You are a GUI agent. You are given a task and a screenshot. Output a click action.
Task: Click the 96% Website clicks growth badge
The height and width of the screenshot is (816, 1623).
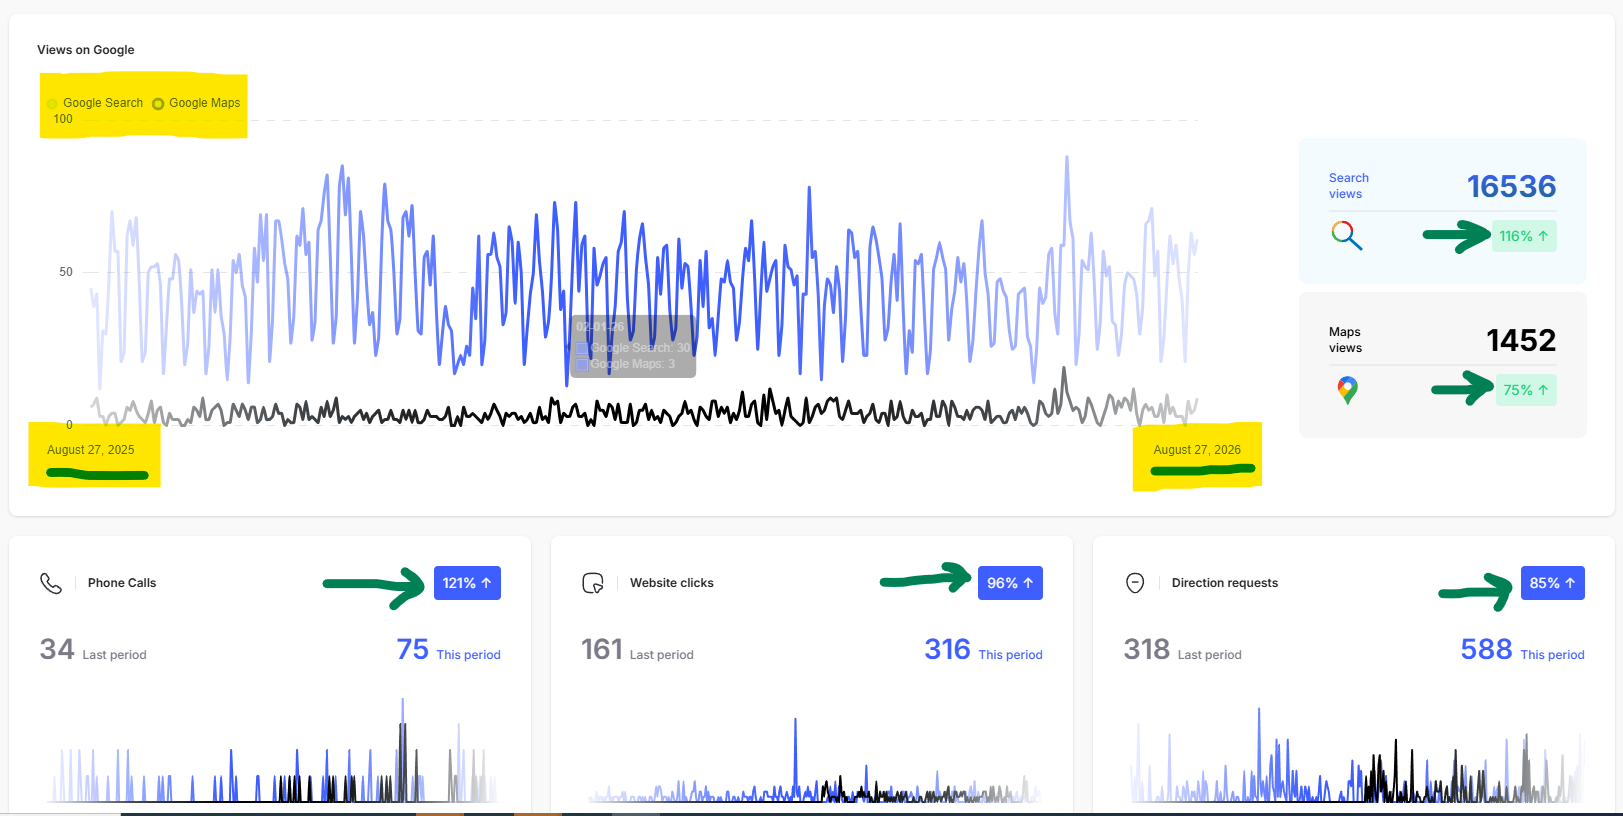[1010, 583]
